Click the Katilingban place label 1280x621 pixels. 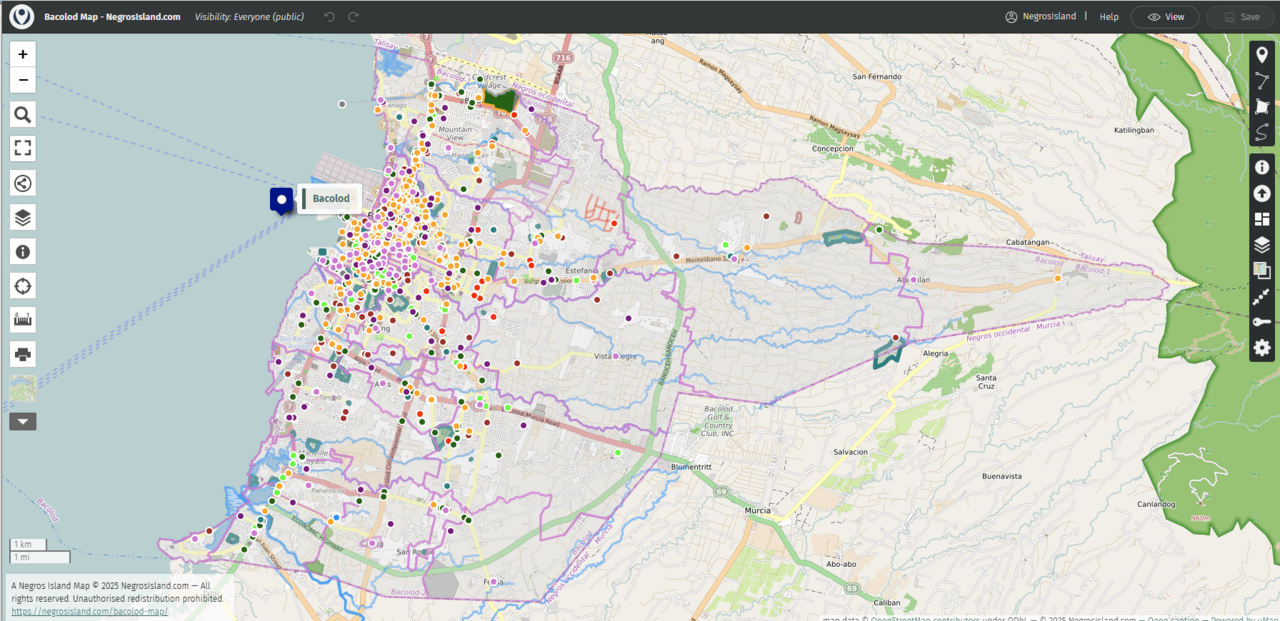[1134, 130]
